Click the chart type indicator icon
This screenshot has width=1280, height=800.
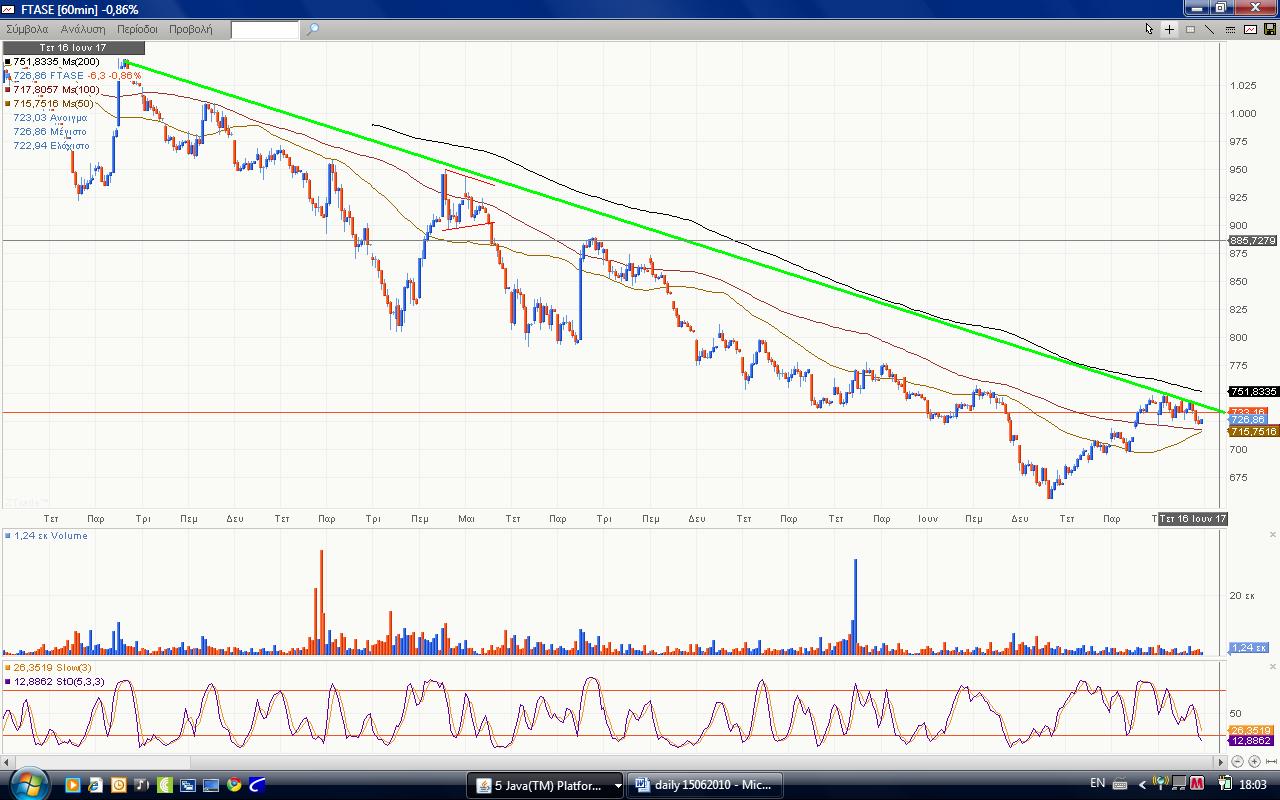[1250, 29]
